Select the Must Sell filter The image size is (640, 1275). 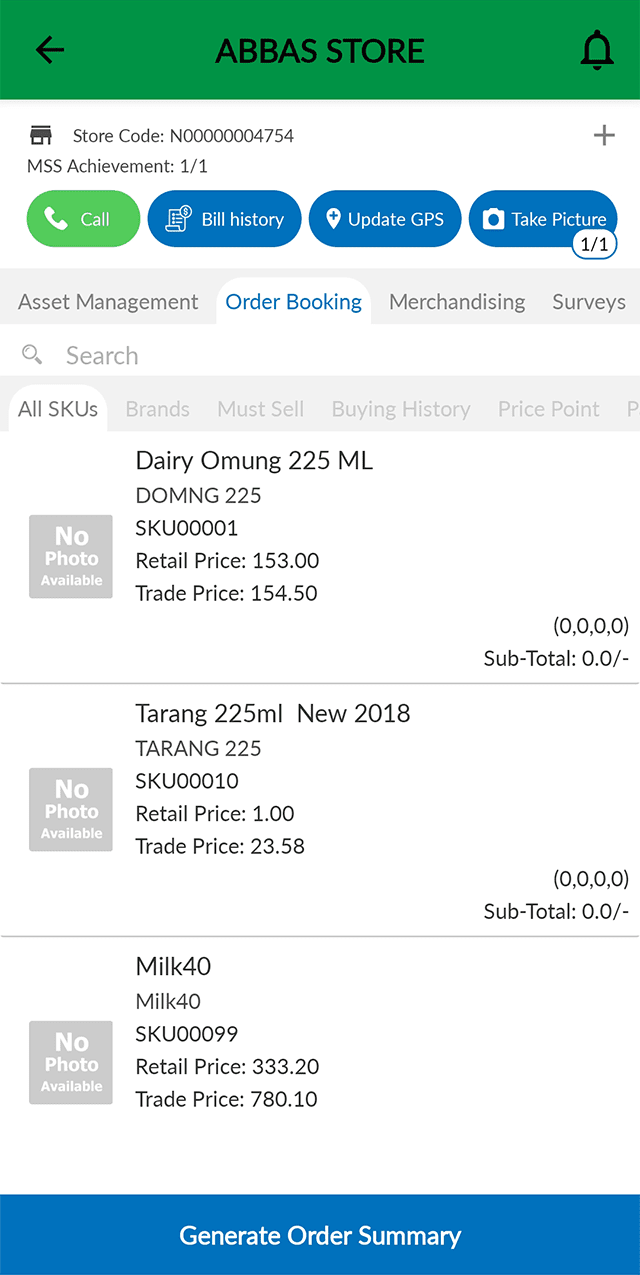coord(260,409)
